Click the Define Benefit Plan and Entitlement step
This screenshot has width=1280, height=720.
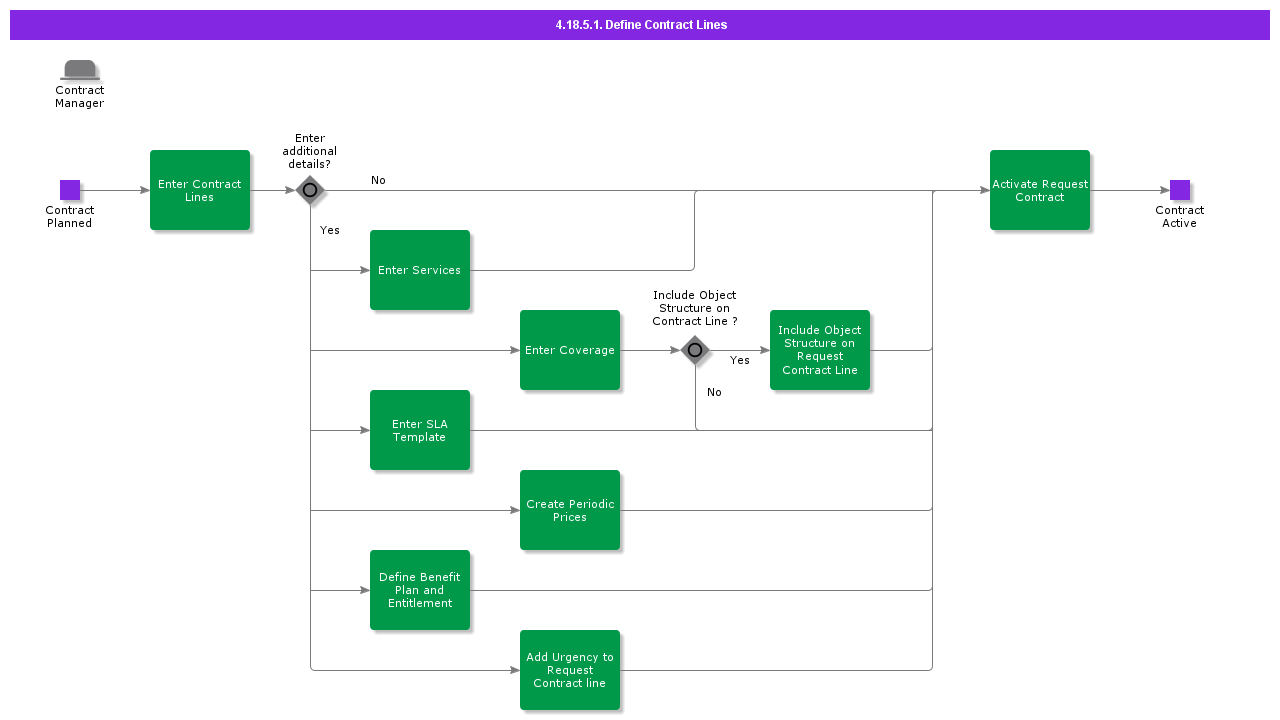(x=420, y=590)
